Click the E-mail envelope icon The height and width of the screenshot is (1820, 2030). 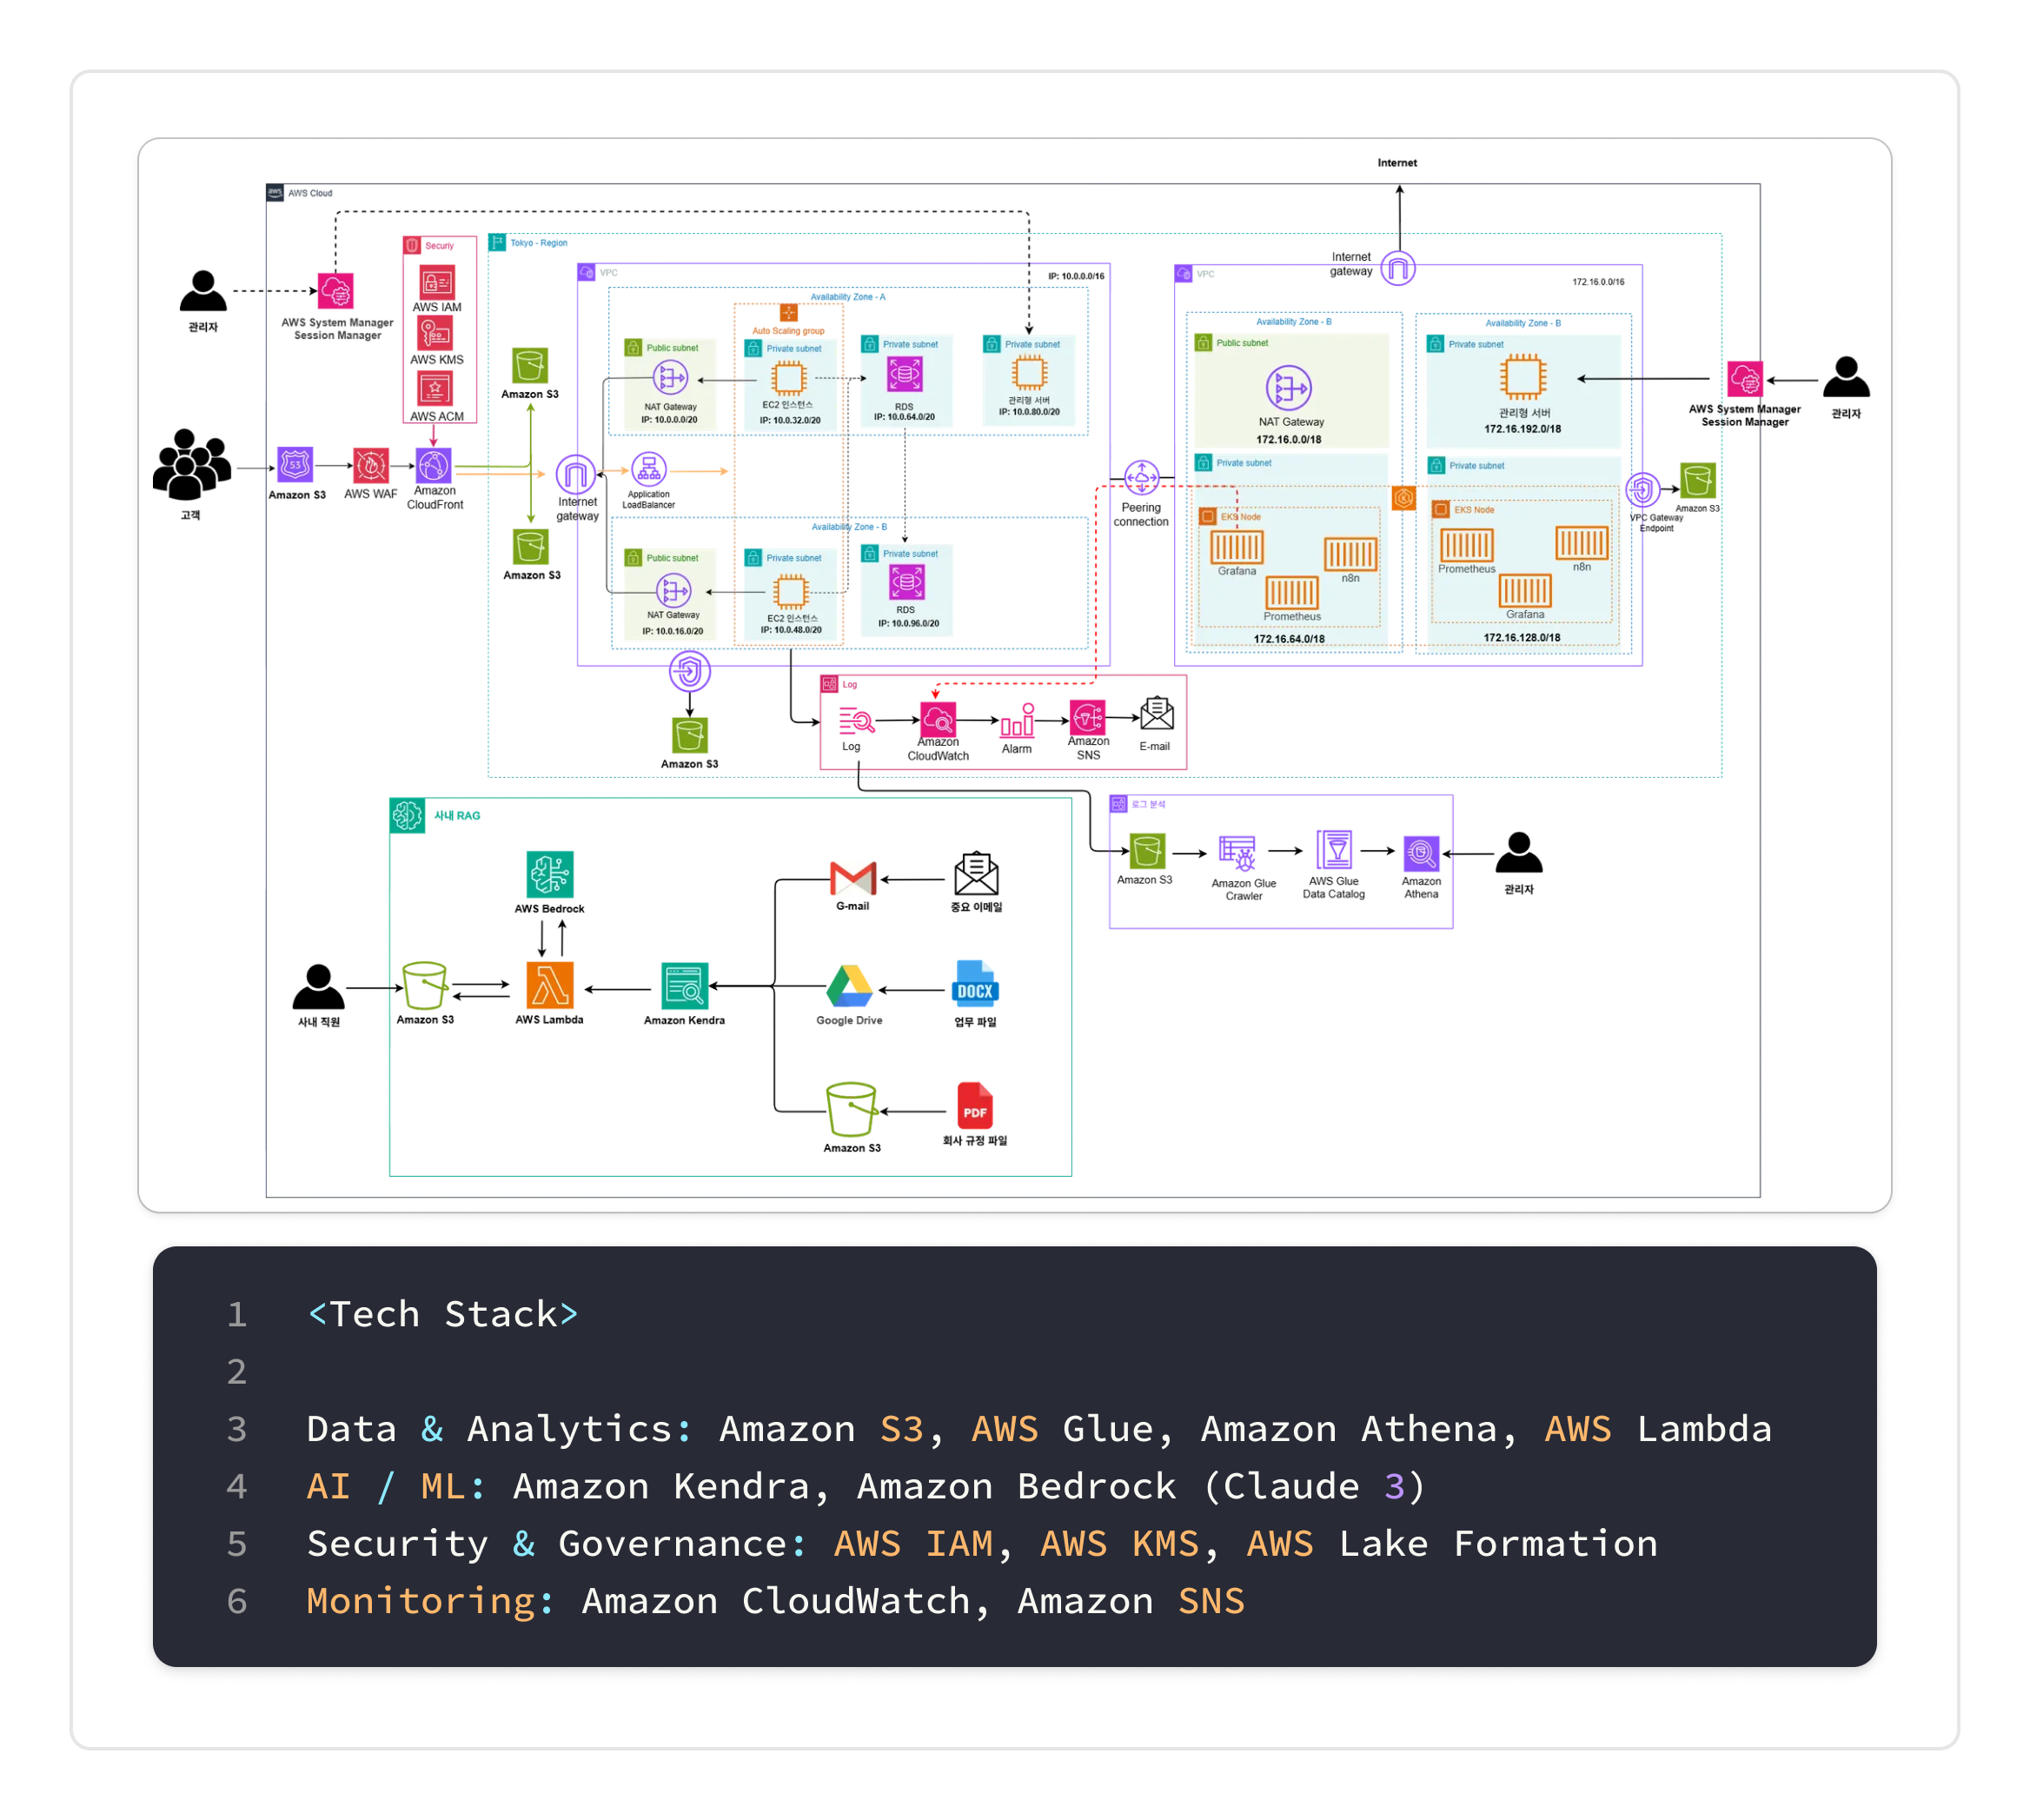1156,714
